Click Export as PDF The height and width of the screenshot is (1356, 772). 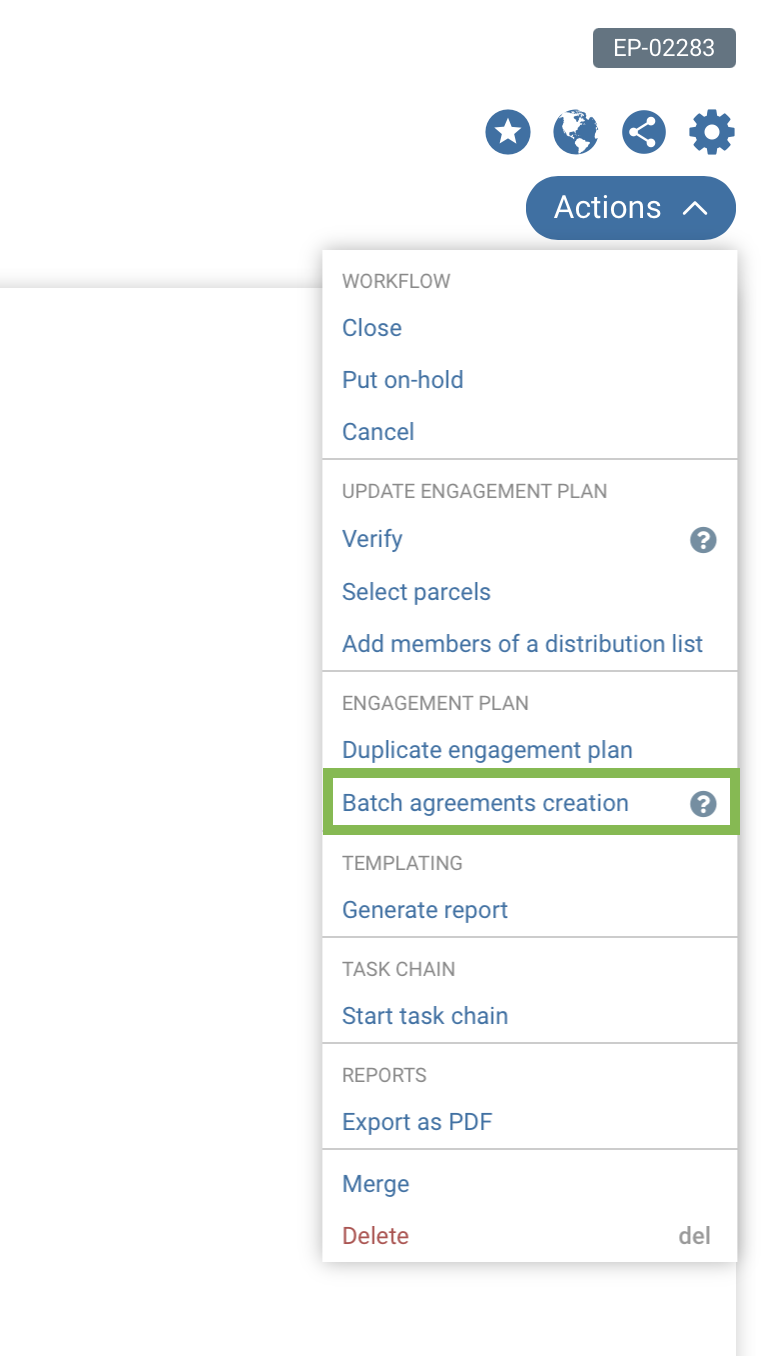417,1122
